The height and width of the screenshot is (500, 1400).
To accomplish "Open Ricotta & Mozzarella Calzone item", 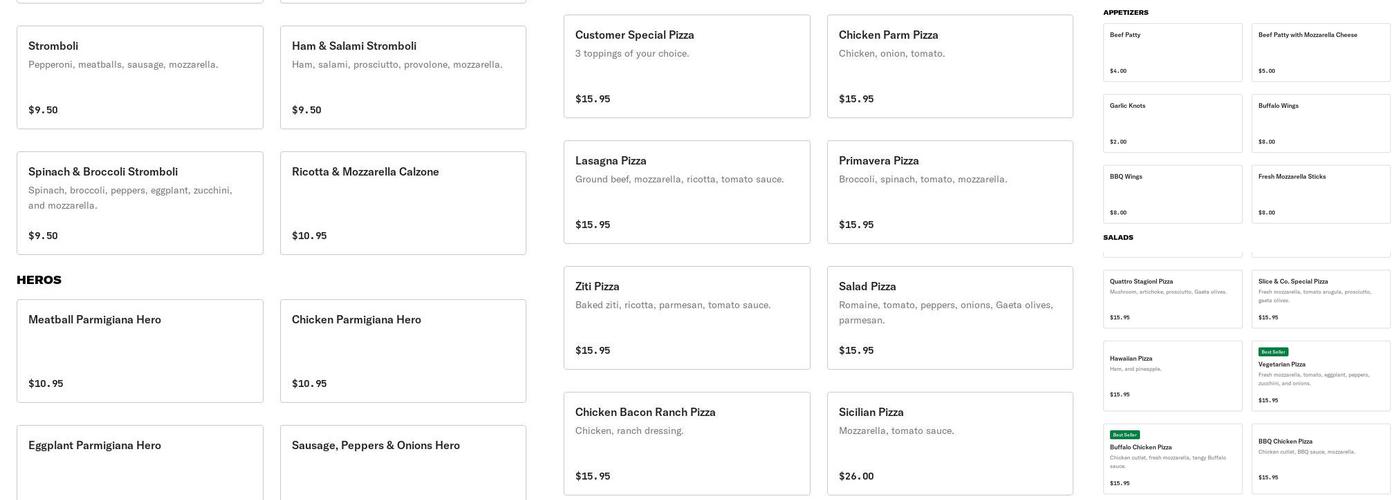I will [403, 203].
